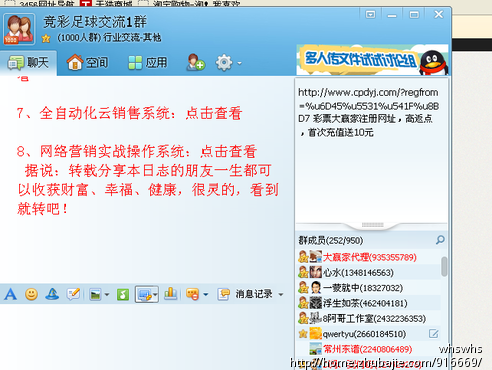Open the 应用 tab
This screenshot has height=370, width=492.
click(x=148, y=63)
